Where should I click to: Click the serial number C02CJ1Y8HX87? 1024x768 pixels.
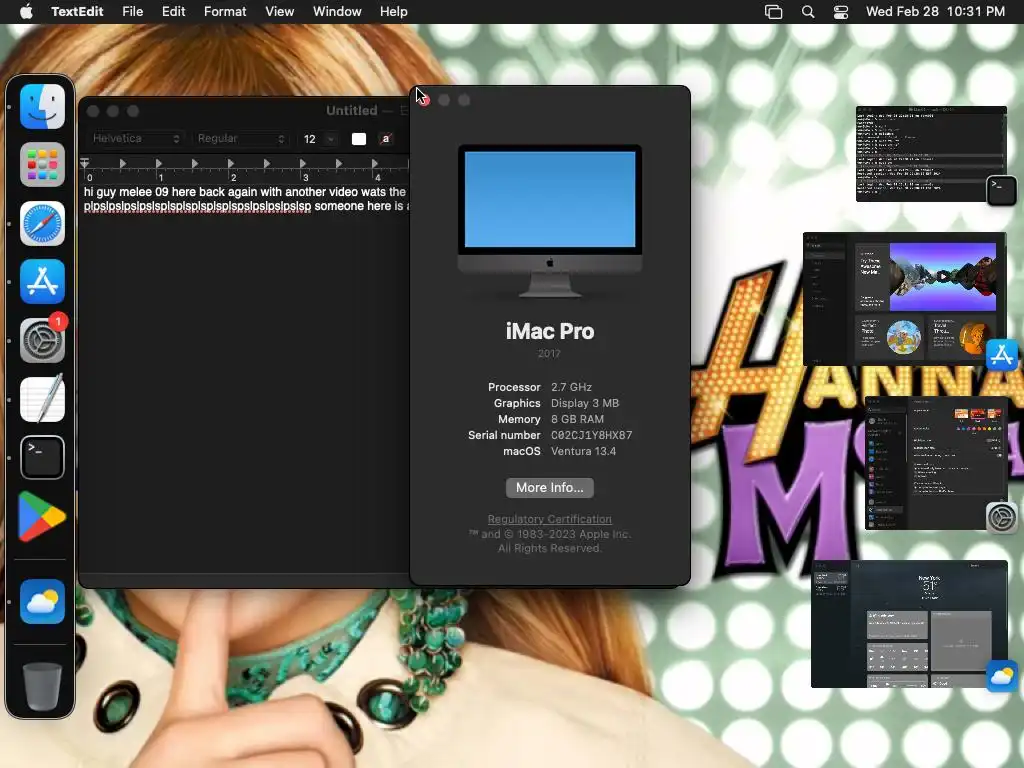tap(592, 435)
